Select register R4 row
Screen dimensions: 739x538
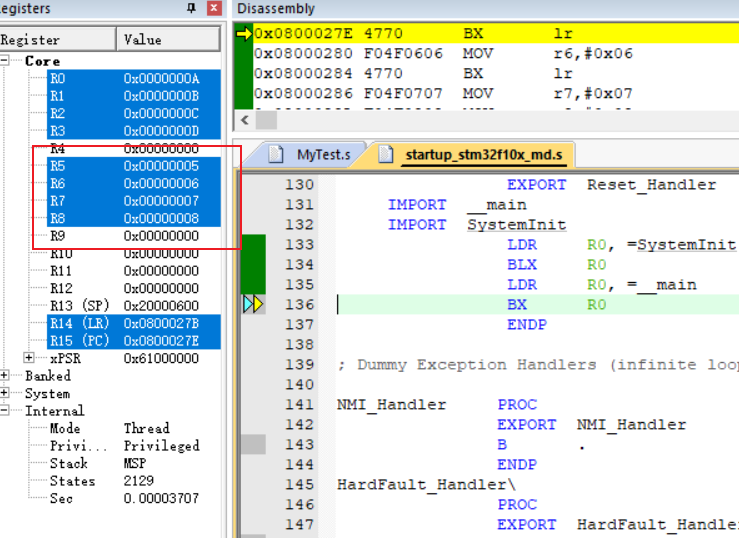pos(134,148)
